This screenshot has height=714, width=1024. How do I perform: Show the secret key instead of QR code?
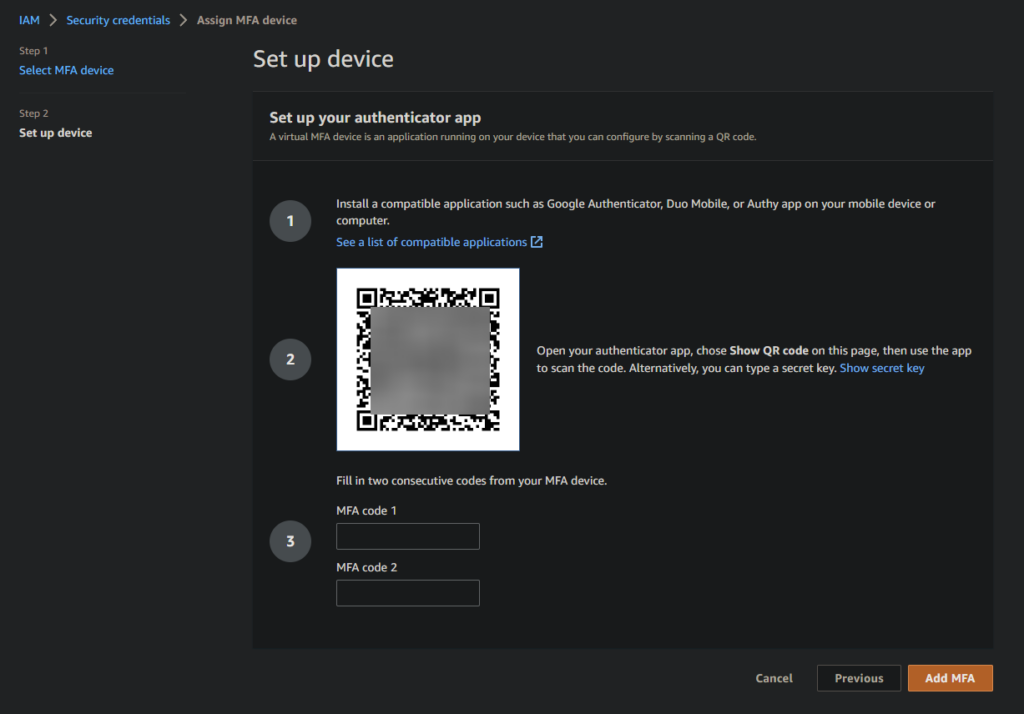(881, 367)
